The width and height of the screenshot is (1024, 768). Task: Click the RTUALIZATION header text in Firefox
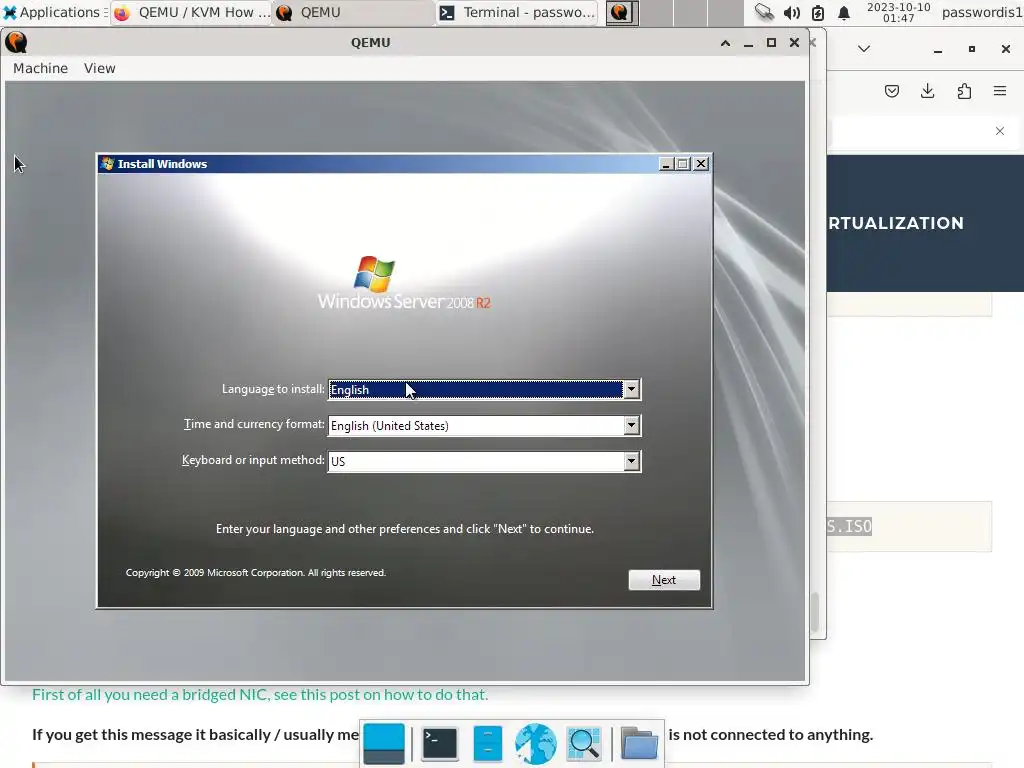click(x=896, y=223)
